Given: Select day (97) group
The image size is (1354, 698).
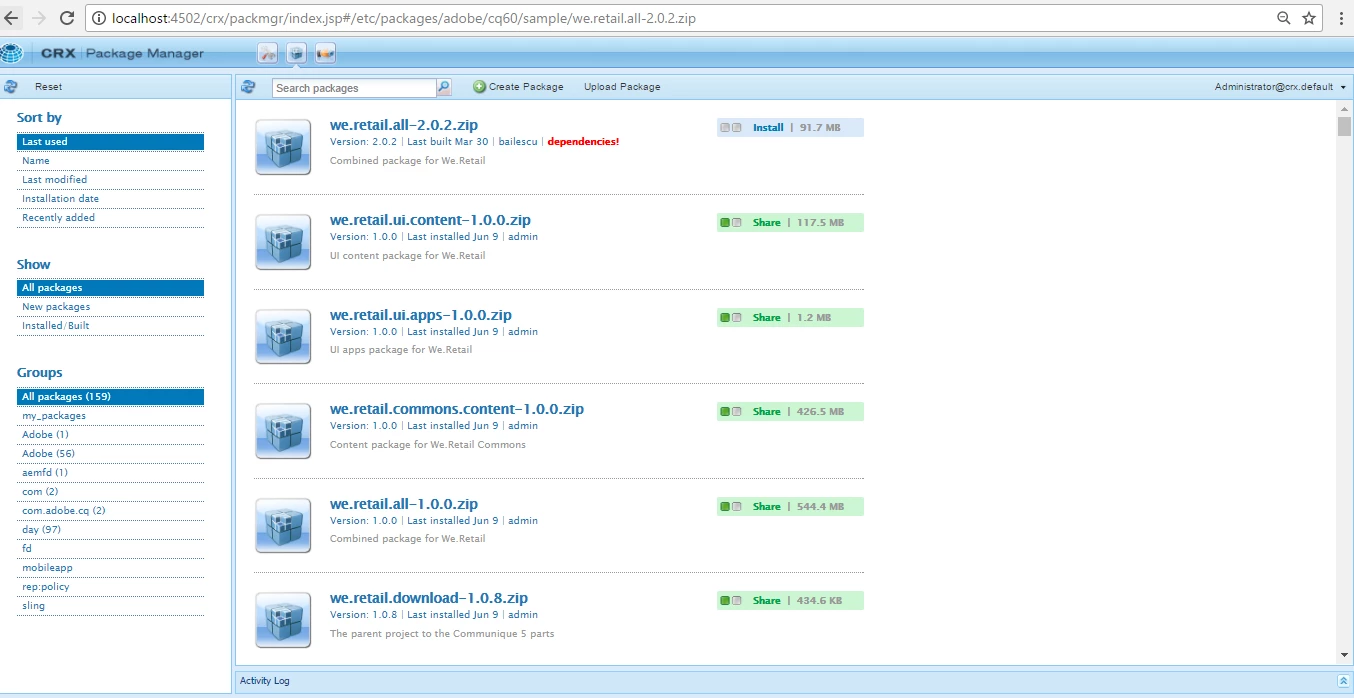Looking at the screenshot, I should point(110,530).
